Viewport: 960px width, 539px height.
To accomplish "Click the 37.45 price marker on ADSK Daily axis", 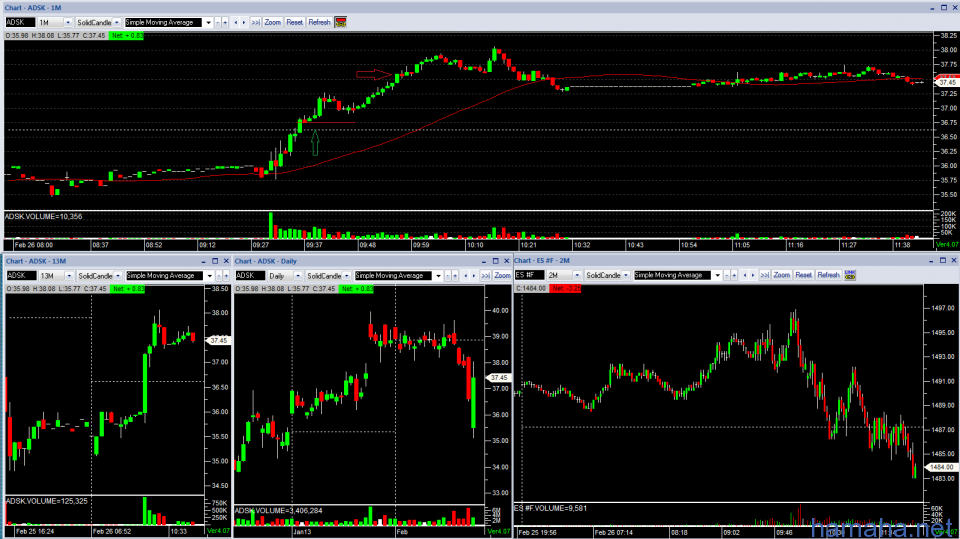I will point(498,378).
